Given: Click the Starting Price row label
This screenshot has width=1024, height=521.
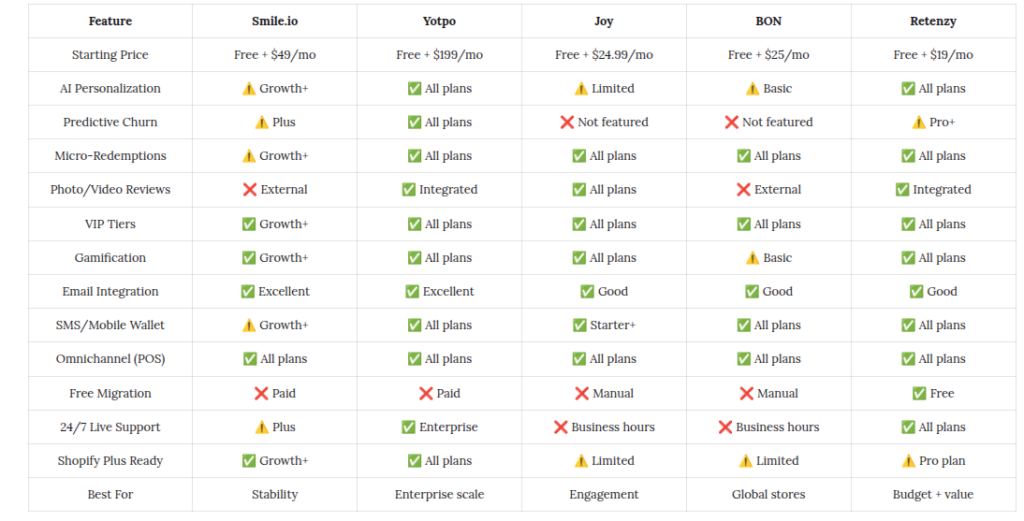Looking at the screenshot, I should point(110,55).
